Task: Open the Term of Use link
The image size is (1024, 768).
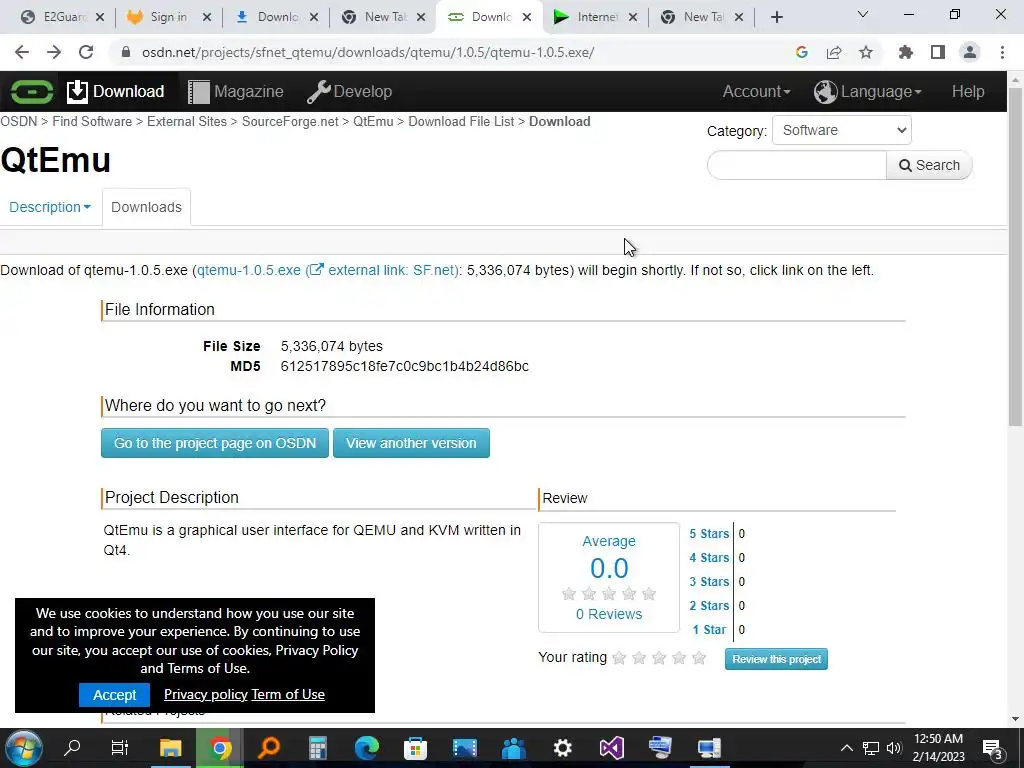Action: (288, 694)
